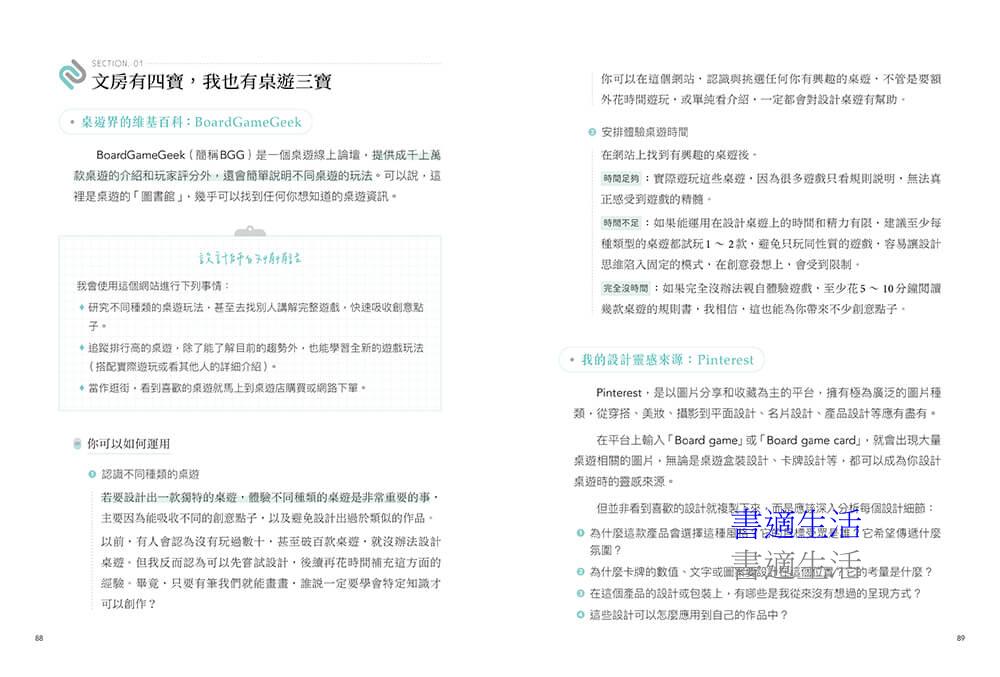The image size is (1000, 677).
Task: Click the numbered bullet before "這些設計可以怎麼應用"
Action: [580, 615]
